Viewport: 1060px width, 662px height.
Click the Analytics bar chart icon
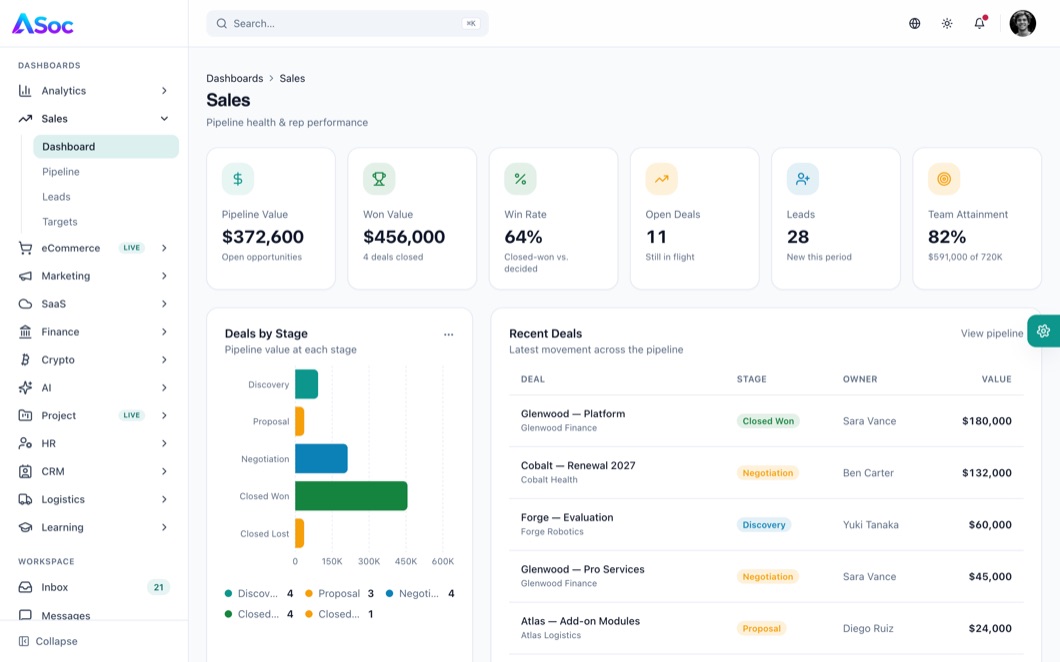25,91
